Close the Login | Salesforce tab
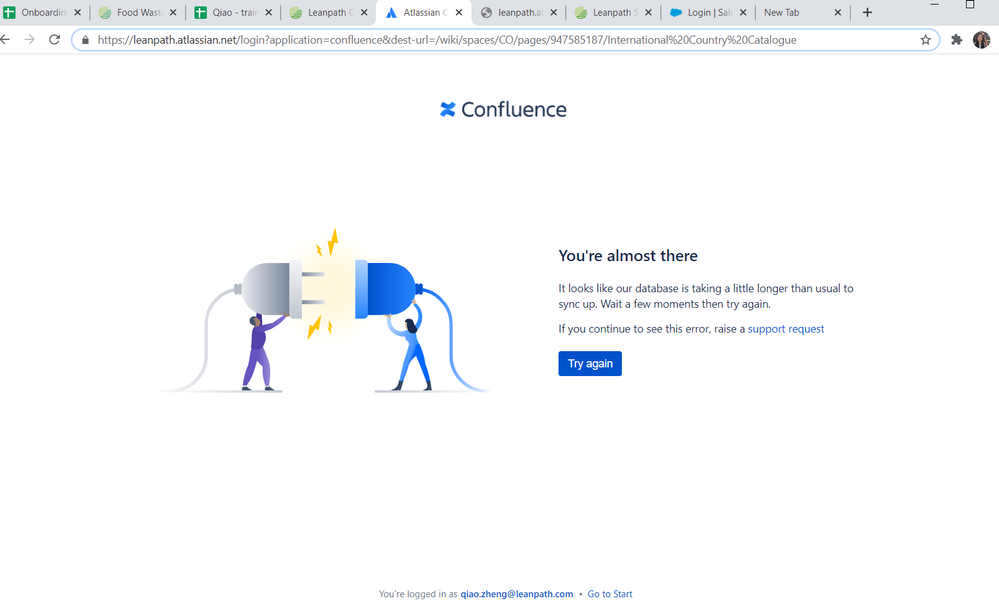999x608 pixels. click(x=743, y=12)
